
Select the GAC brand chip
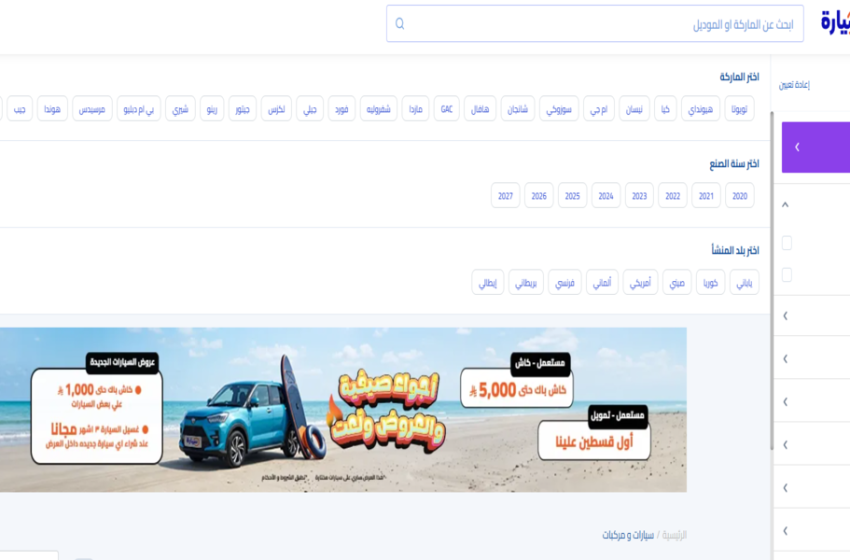447,109
